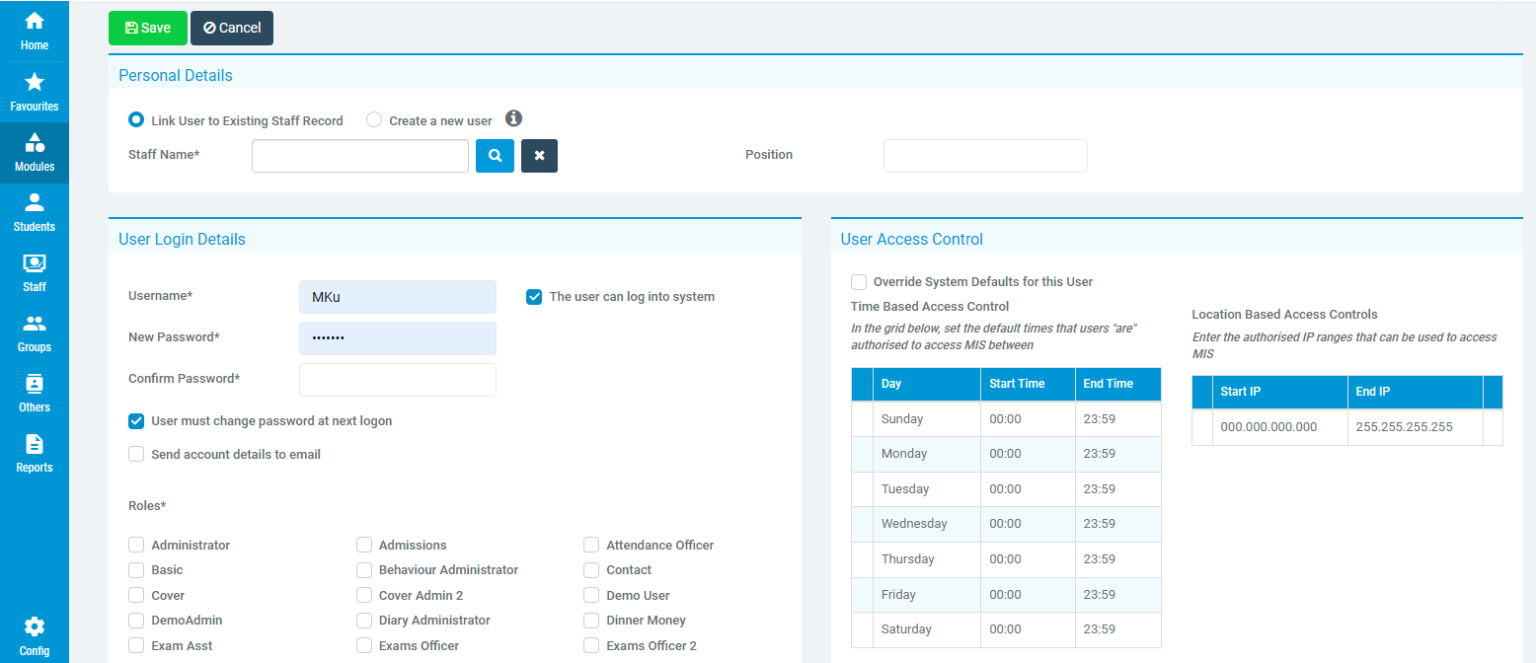Viewport: 1536px width, 663px height.
Task: Click the staff name search magnifier icon
Action: point(495,155)
